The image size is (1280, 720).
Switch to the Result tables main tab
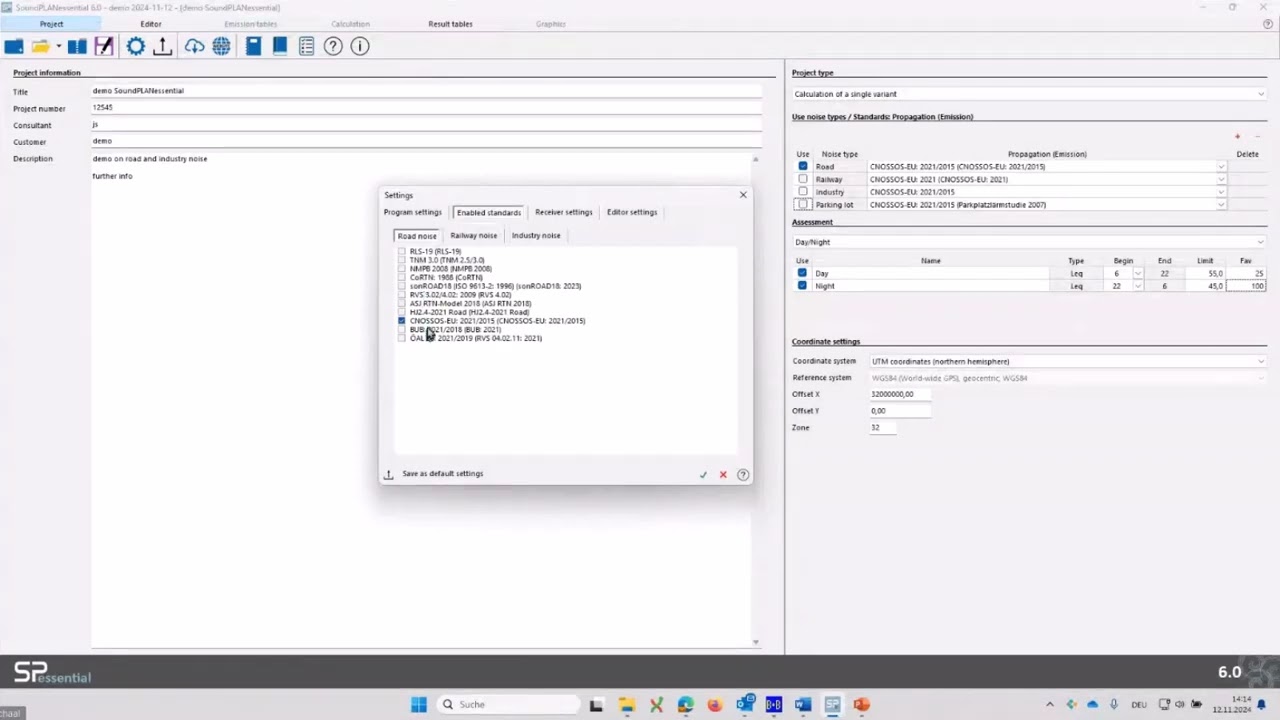[450, 24]
